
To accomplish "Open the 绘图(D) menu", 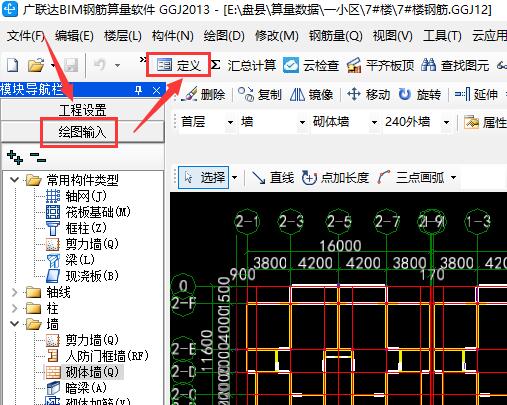I will pyautogui.click(x=224, y=36).
